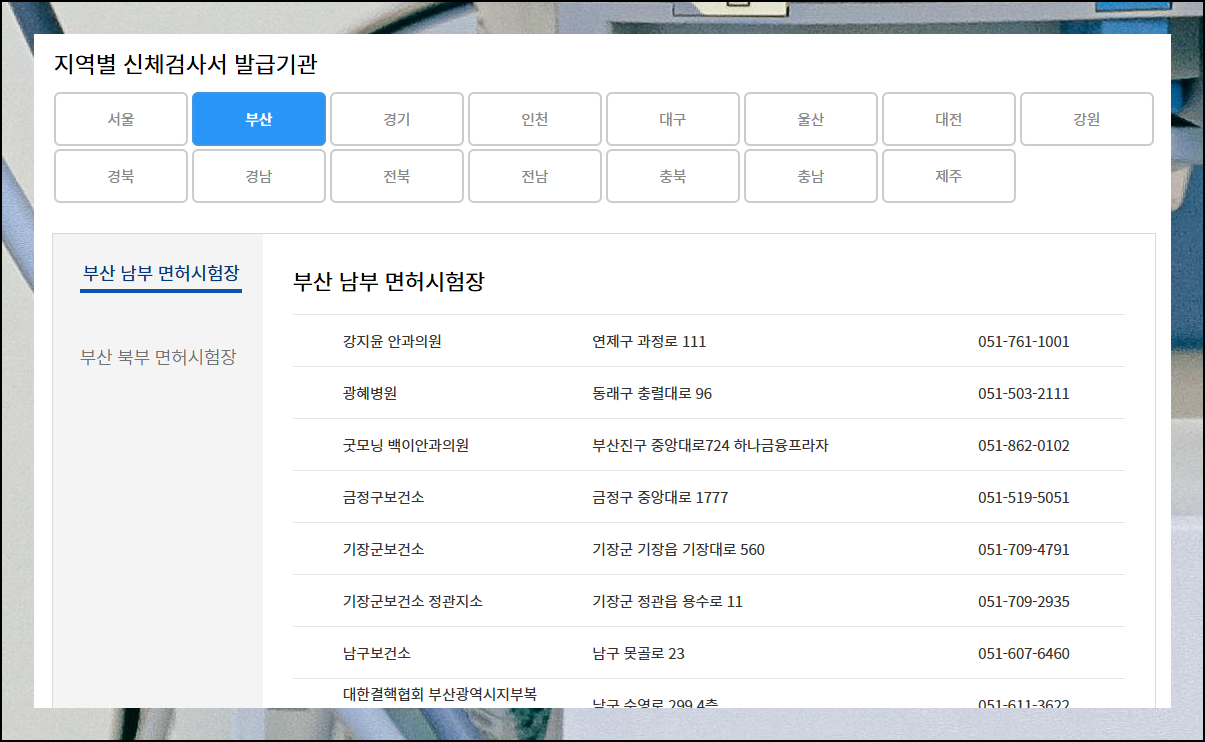1205x742 pixels.
Task: Click address 기장군 정관읍 용수로 11
Action: (667, 601)
